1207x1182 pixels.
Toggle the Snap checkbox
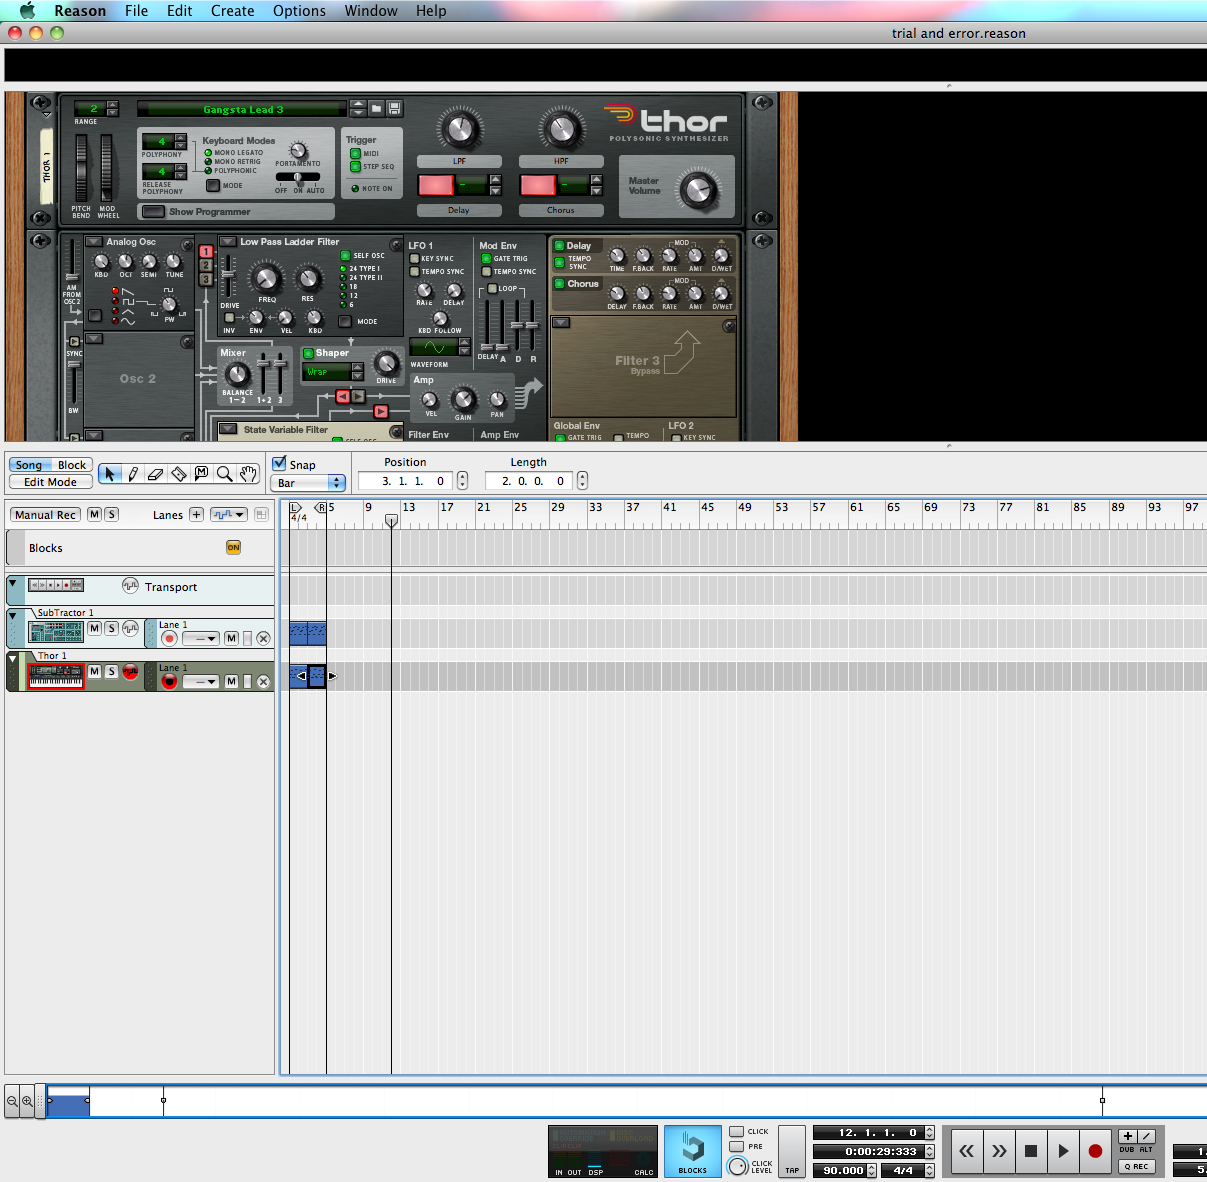coord(280,463)
